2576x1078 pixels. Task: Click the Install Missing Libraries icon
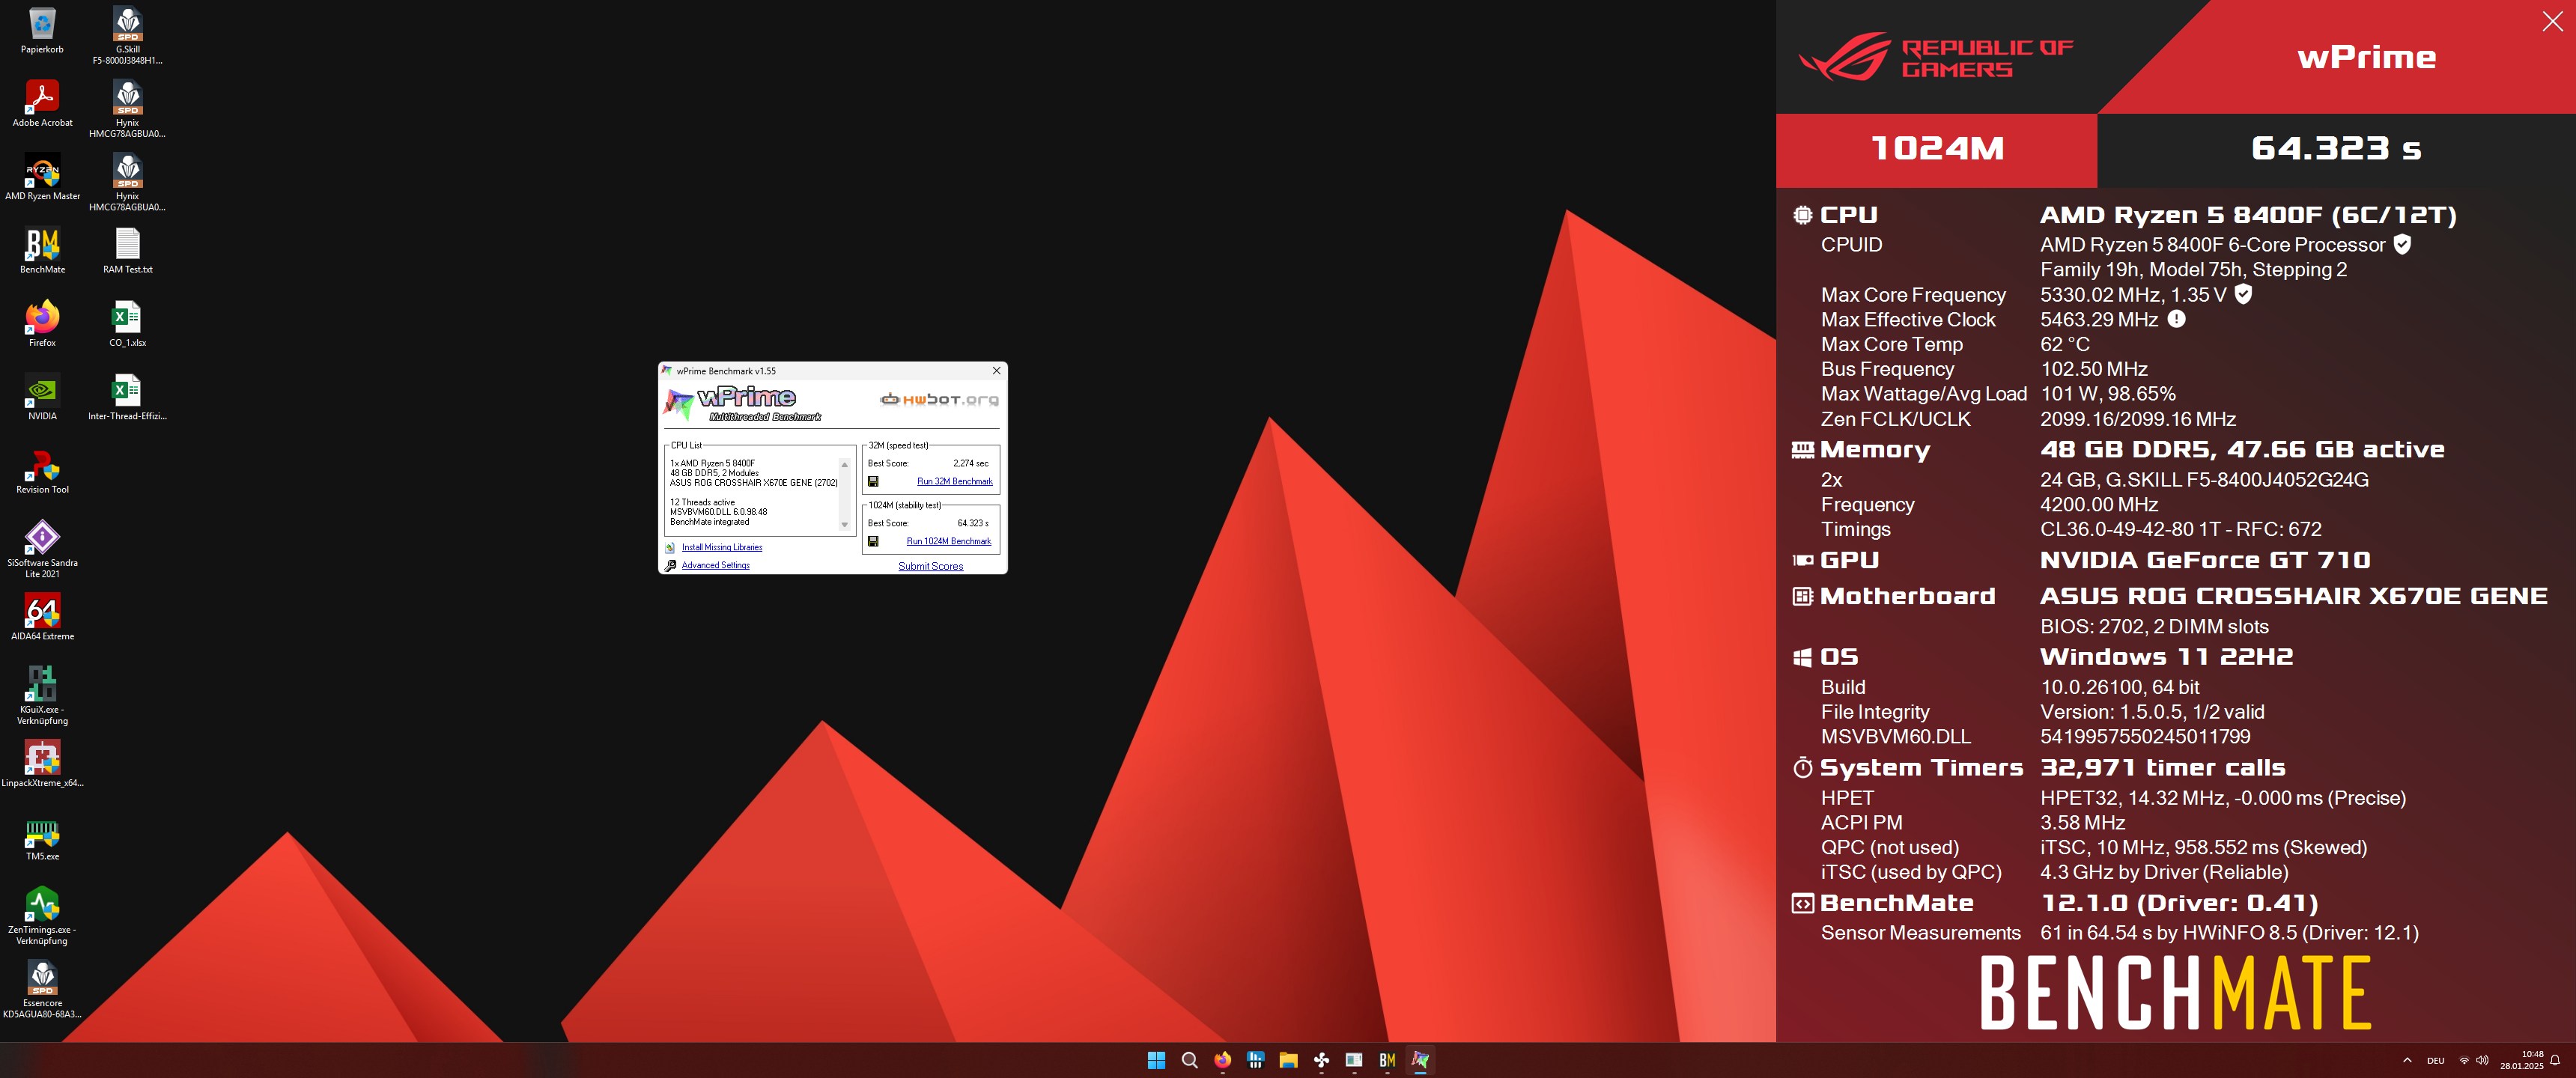coord(670,547)
